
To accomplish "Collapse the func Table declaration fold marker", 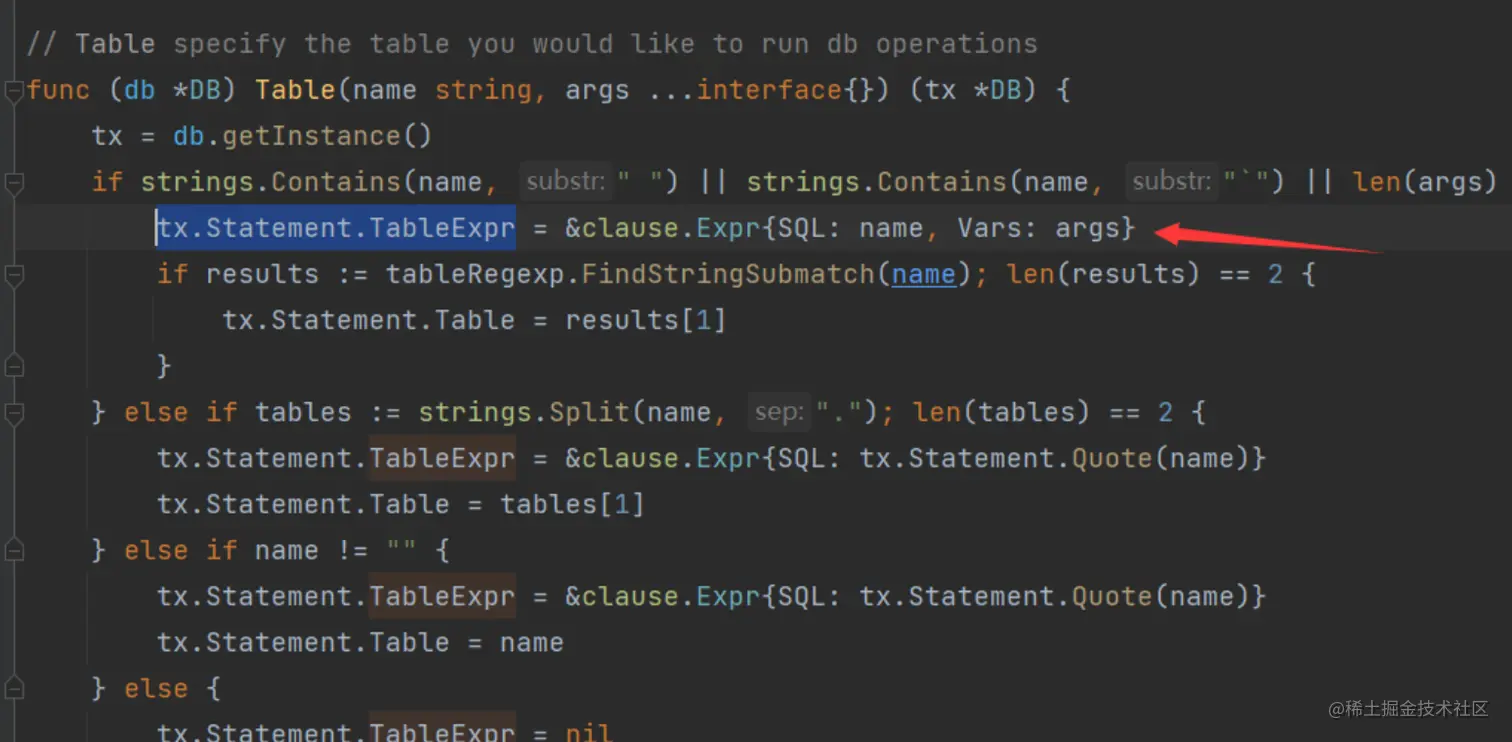I will click(x=14, y=92).
